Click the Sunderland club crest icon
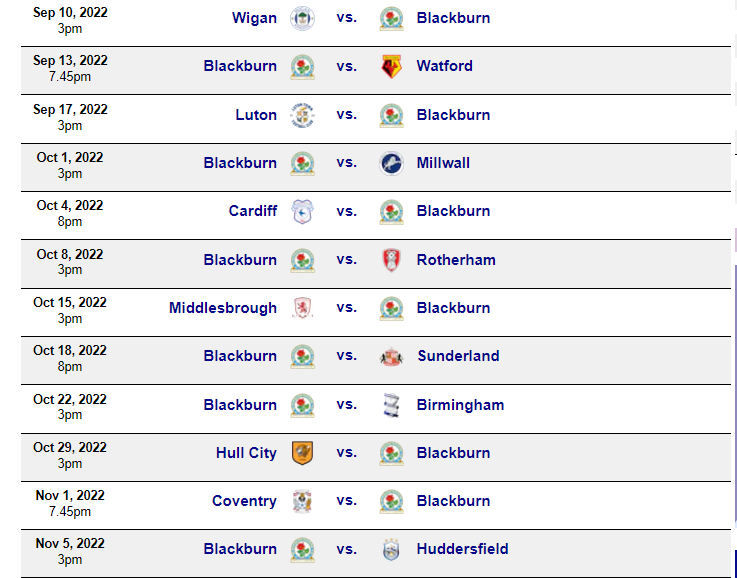This screenshot has height=578, width=737. pyautogui.click(x=391, y=357)
